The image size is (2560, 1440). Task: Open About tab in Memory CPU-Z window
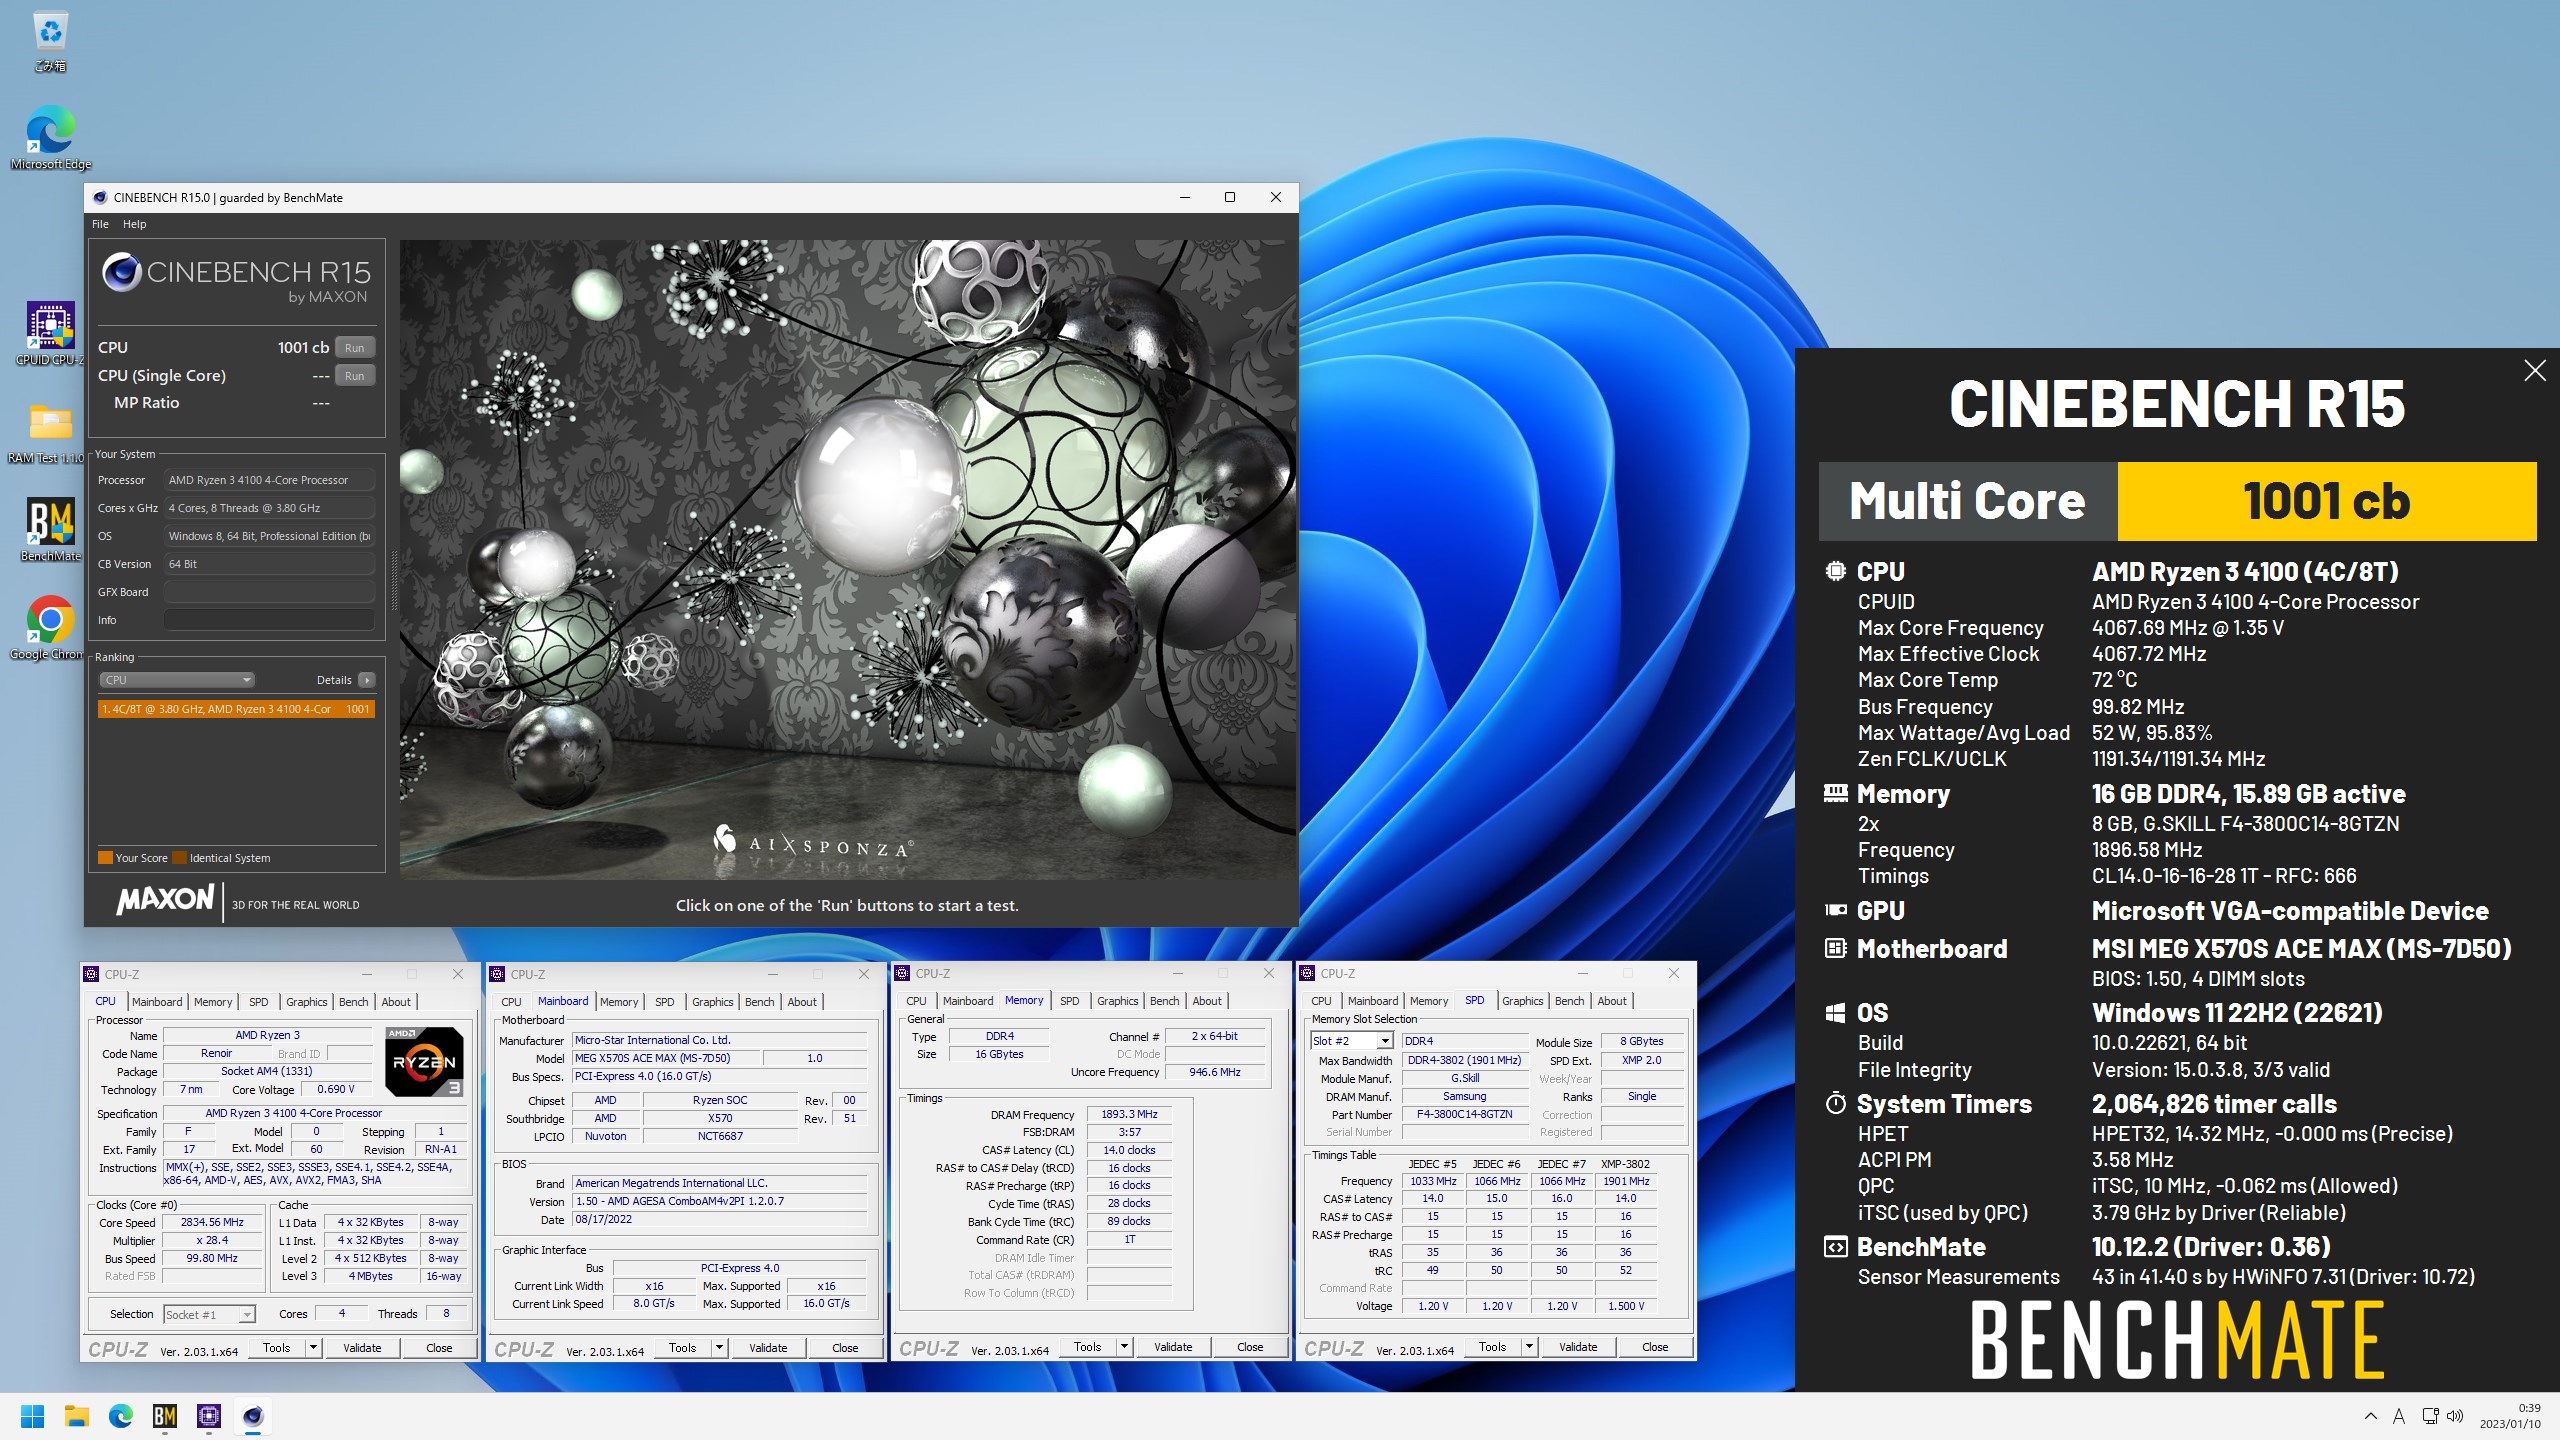pyautogui.click(x=1207, y=1001)
